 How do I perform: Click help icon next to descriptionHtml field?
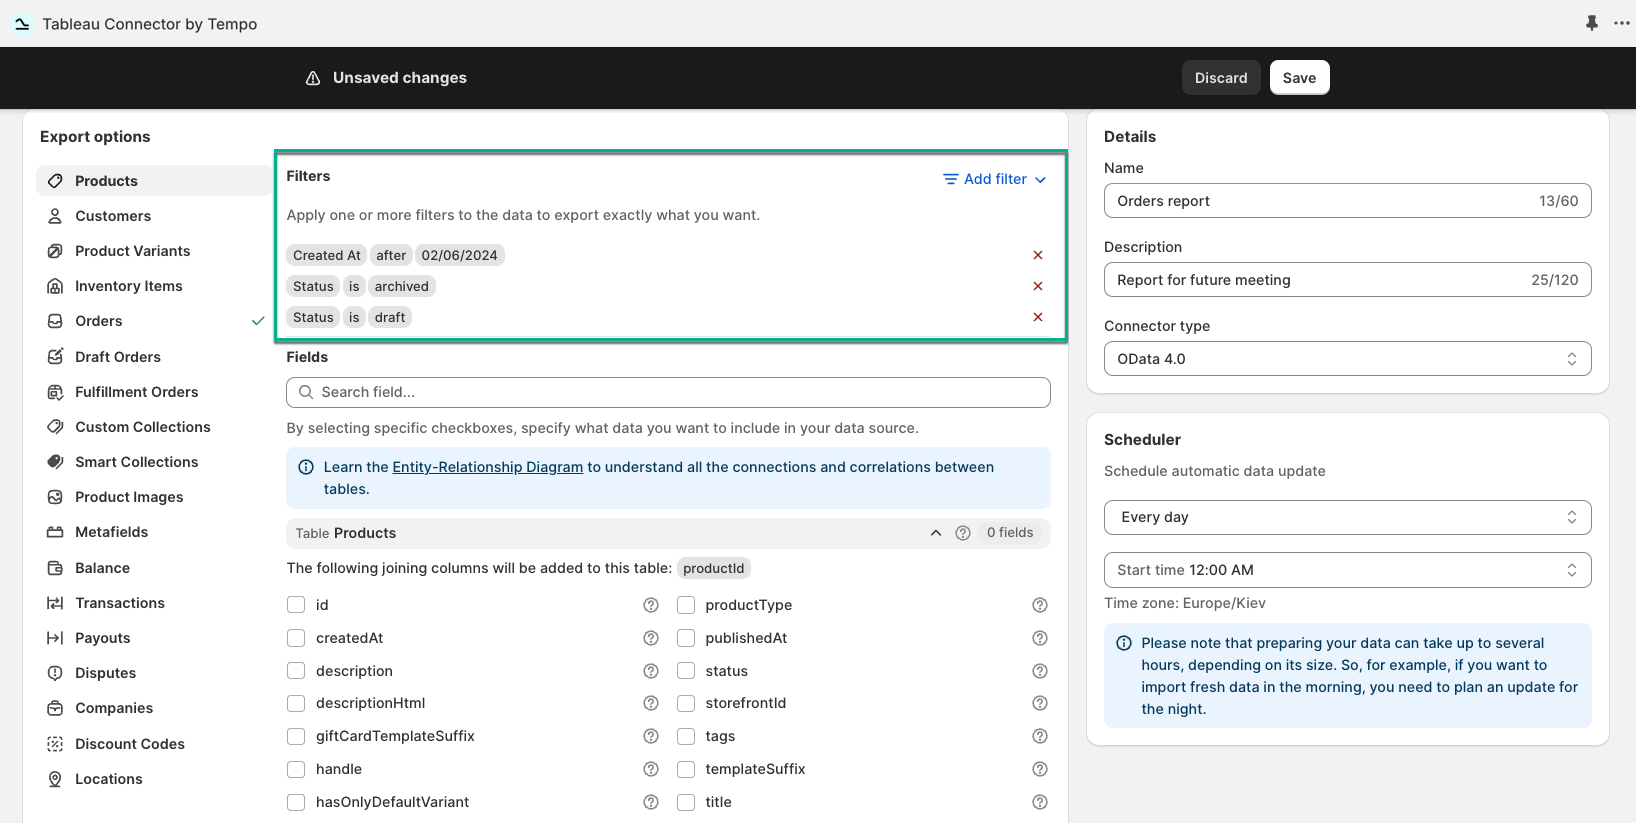coord(651,703)
